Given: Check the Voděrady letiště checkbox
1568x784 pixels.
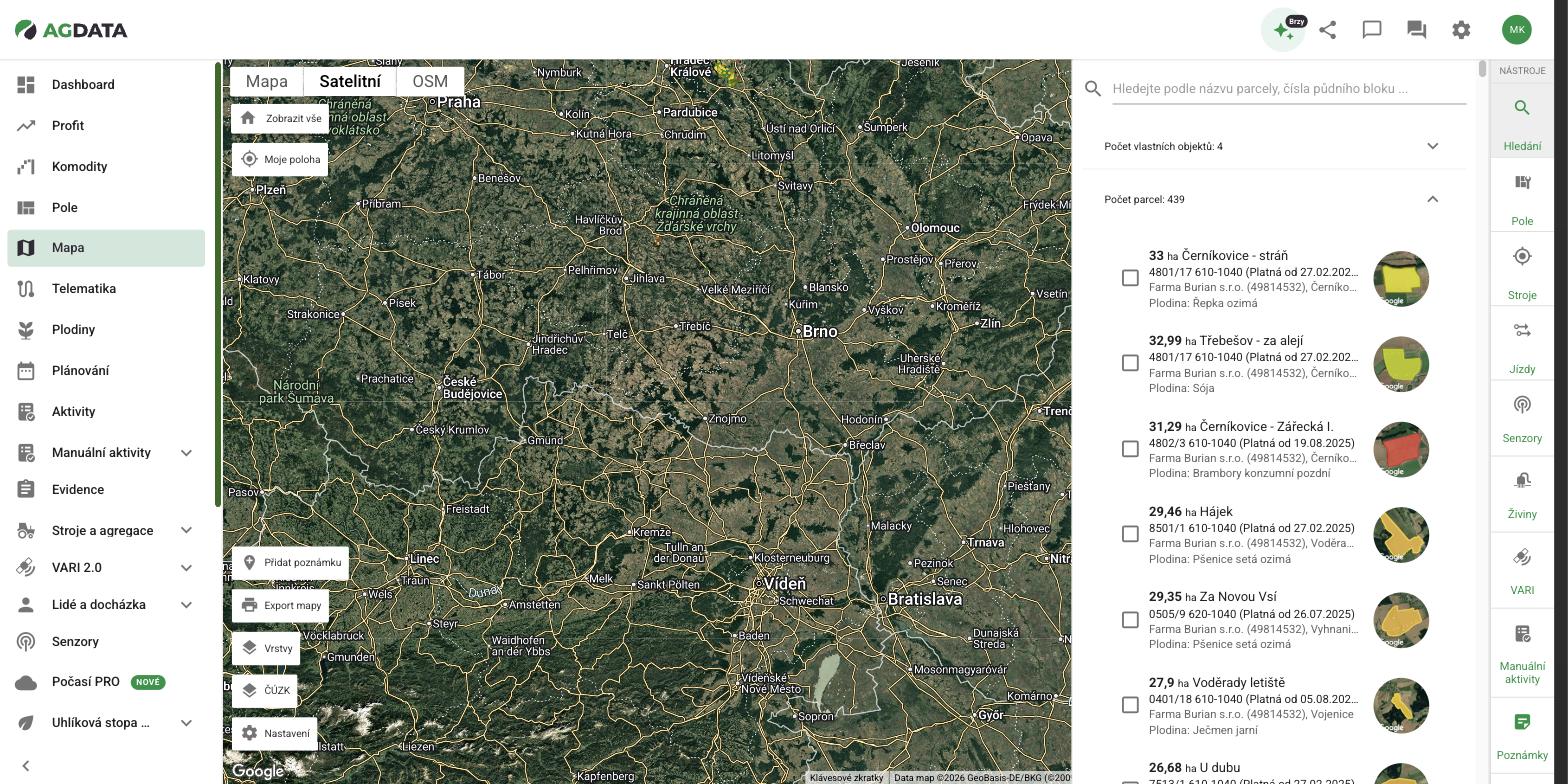Looking at the screenshot, I should 1130,705.
